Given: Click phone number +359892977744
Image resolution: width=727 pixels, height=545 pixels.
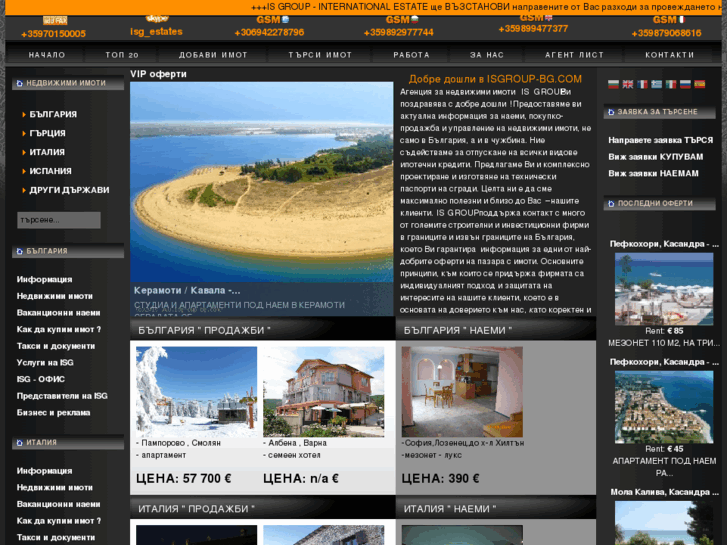Looking at the screenshot, I should click(x=398, y=32).
